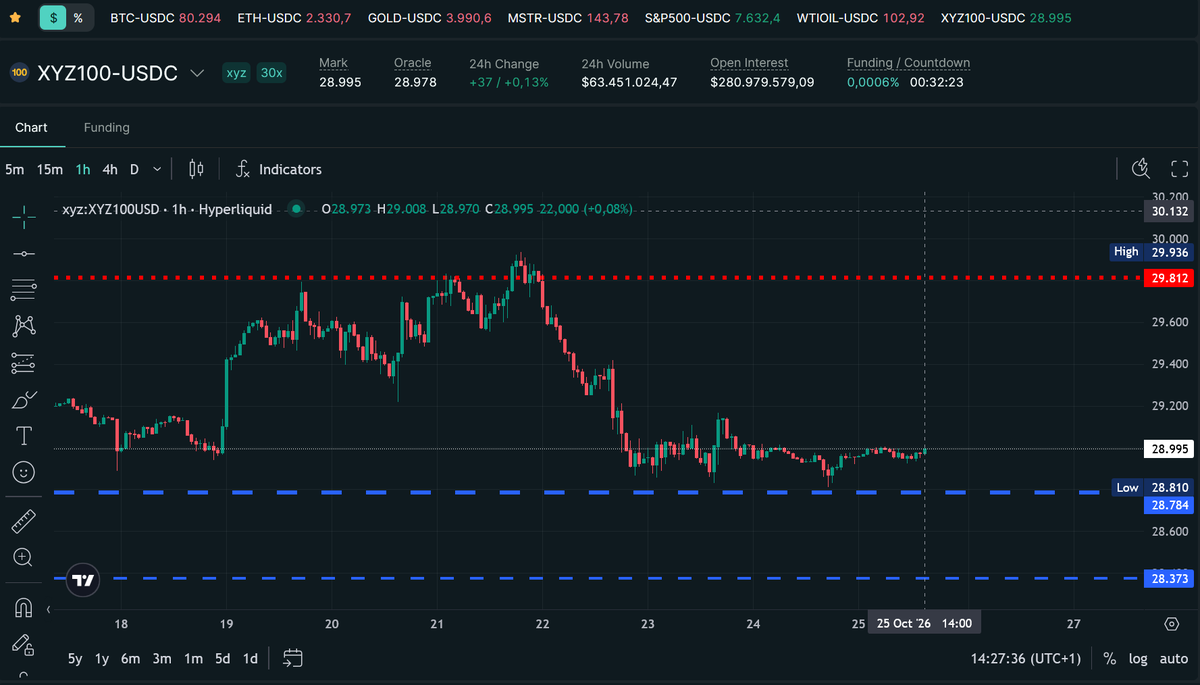This screenshot has width=1200, height=685.
Task: Click the Go to date calendar icon
Action: (292, 658)
